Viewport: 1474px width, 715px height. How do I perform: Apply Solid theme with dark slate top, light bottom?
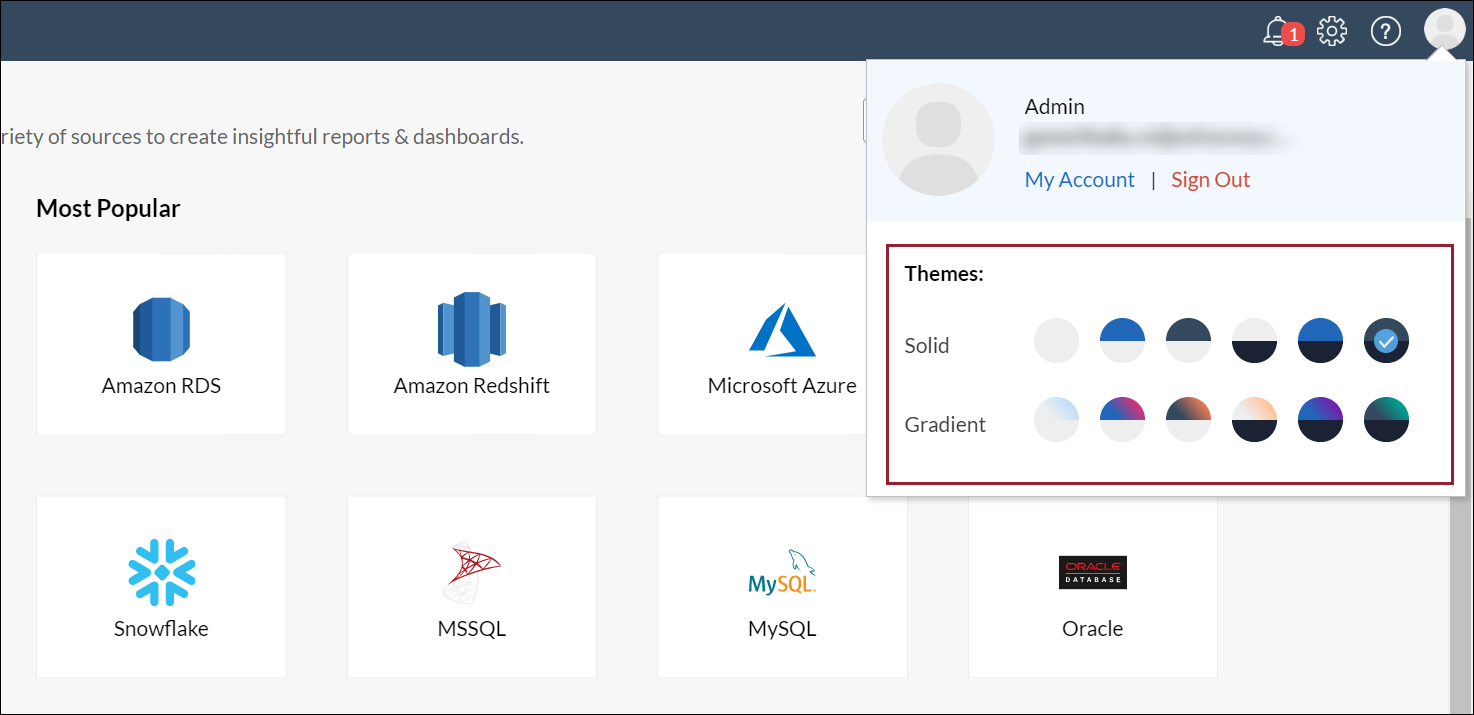click(x=1188, y=341)
